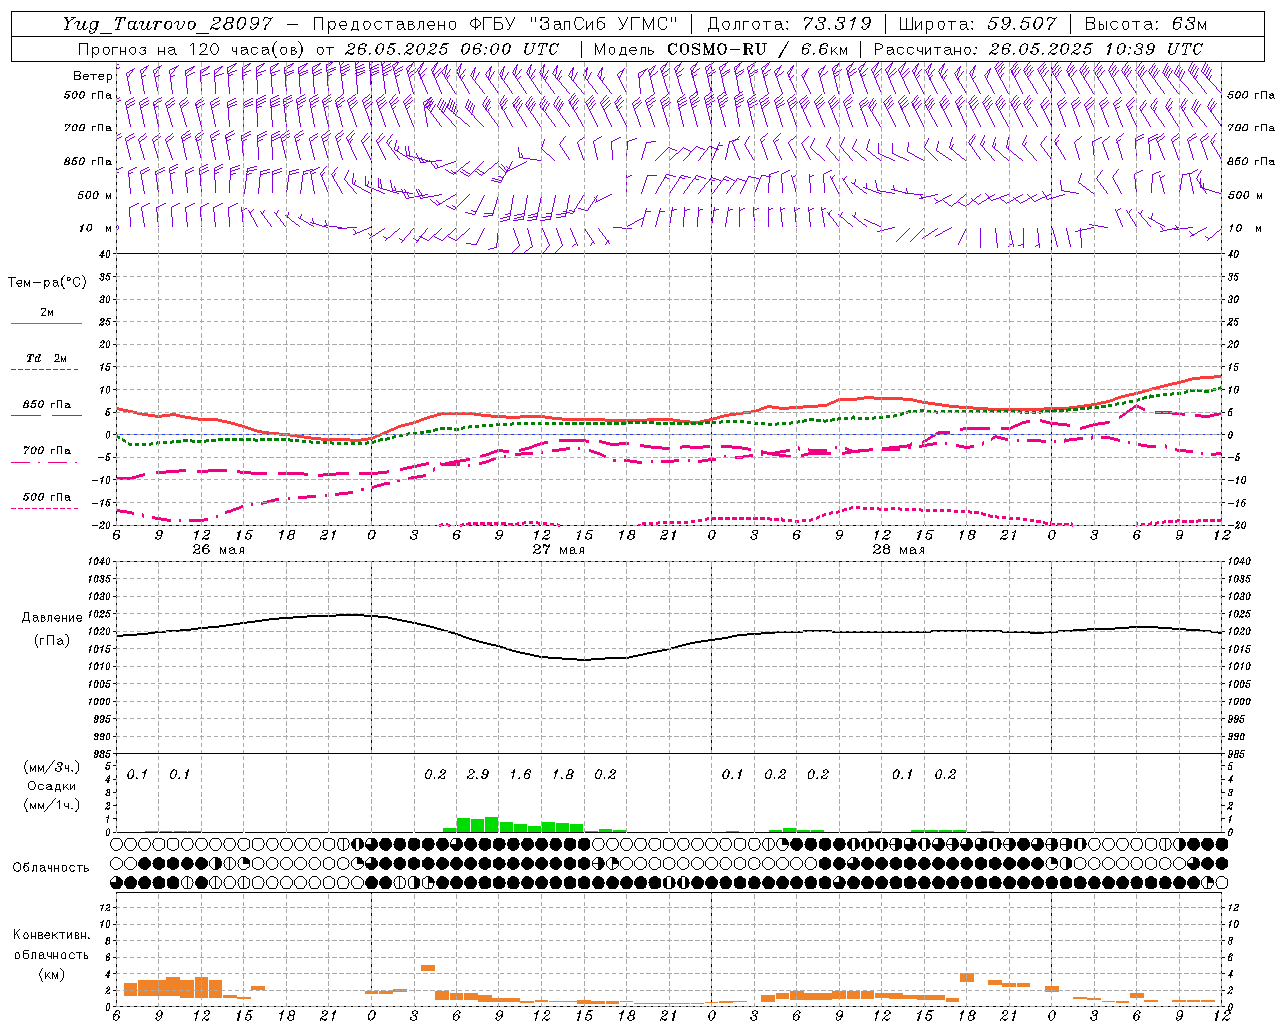Viewport: 1280px width, 1024px height.
Task: Select the Прогноз на 120 часа(ов) line
Action: 318,49
